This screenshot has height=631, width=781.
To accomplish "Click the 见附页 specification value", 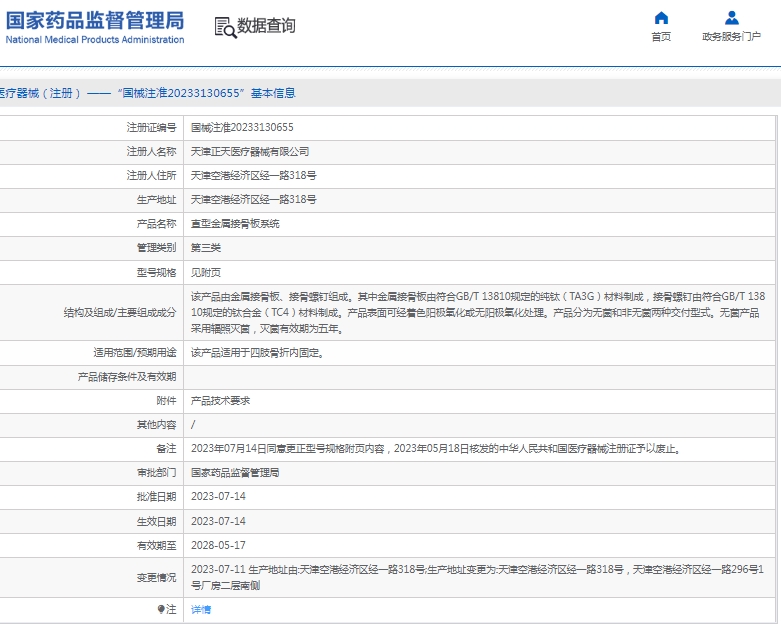I will tap(206, 273).
